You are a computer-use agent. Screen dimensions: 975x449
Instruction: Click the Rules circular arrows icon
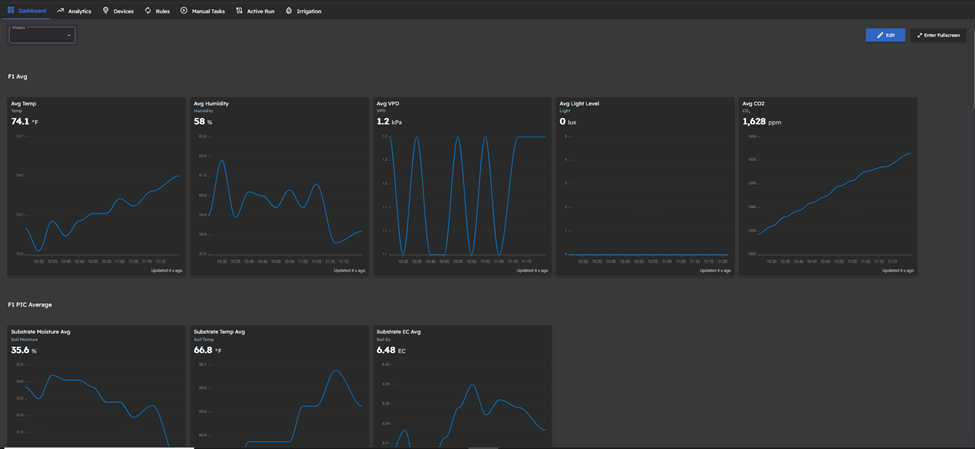pyautogui.click(x=148, y=11)
